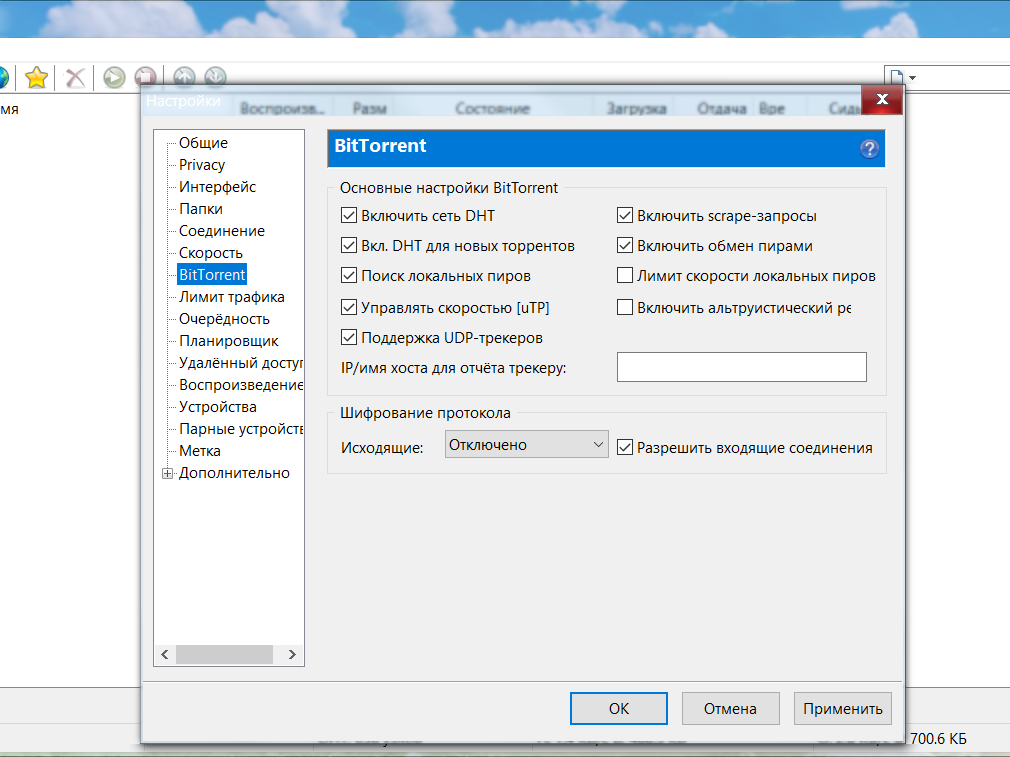Go to 'Интерфейс' settings section
Viewport: 1010px width, 757px height.
[217, 187]
